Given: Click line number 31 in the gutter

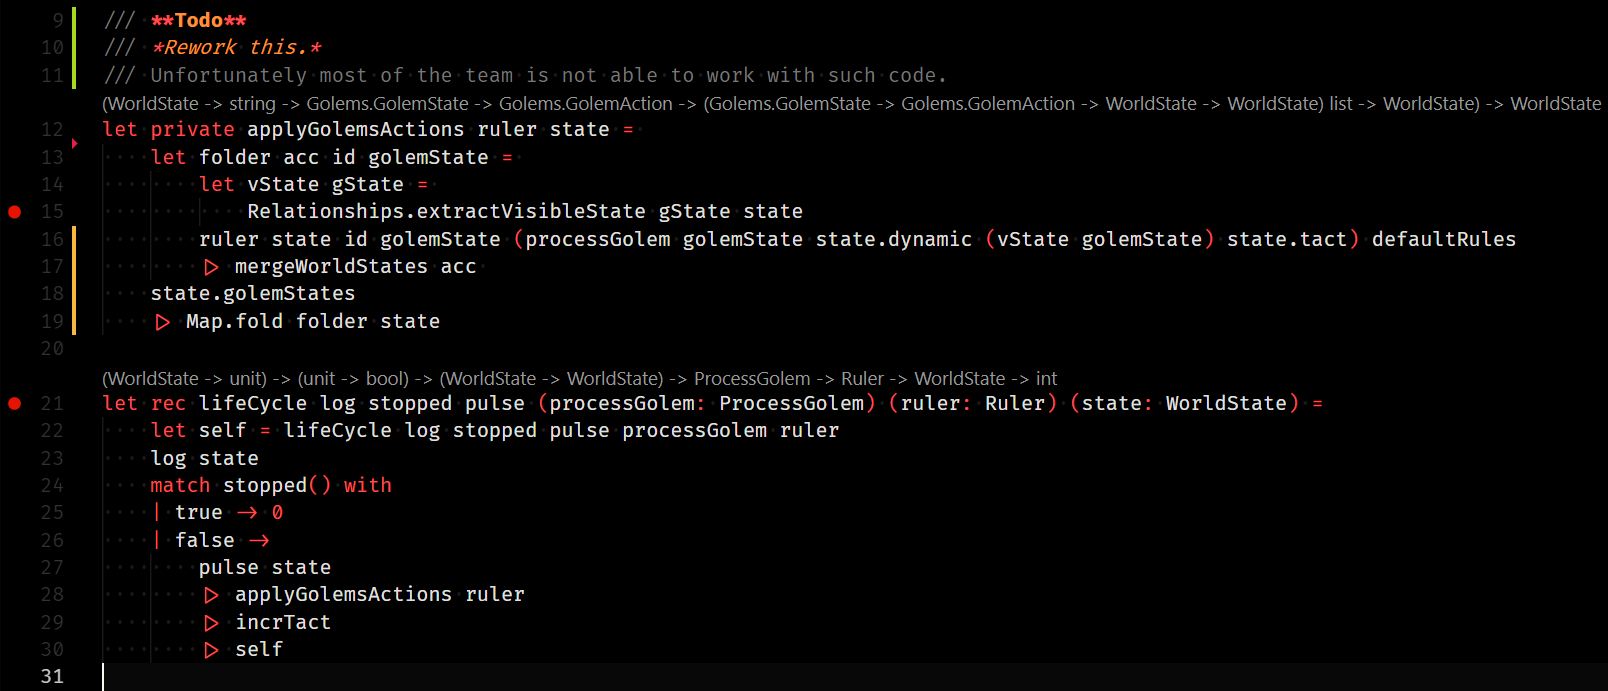Looking at the screenshot, I should (x=52, y=677).
